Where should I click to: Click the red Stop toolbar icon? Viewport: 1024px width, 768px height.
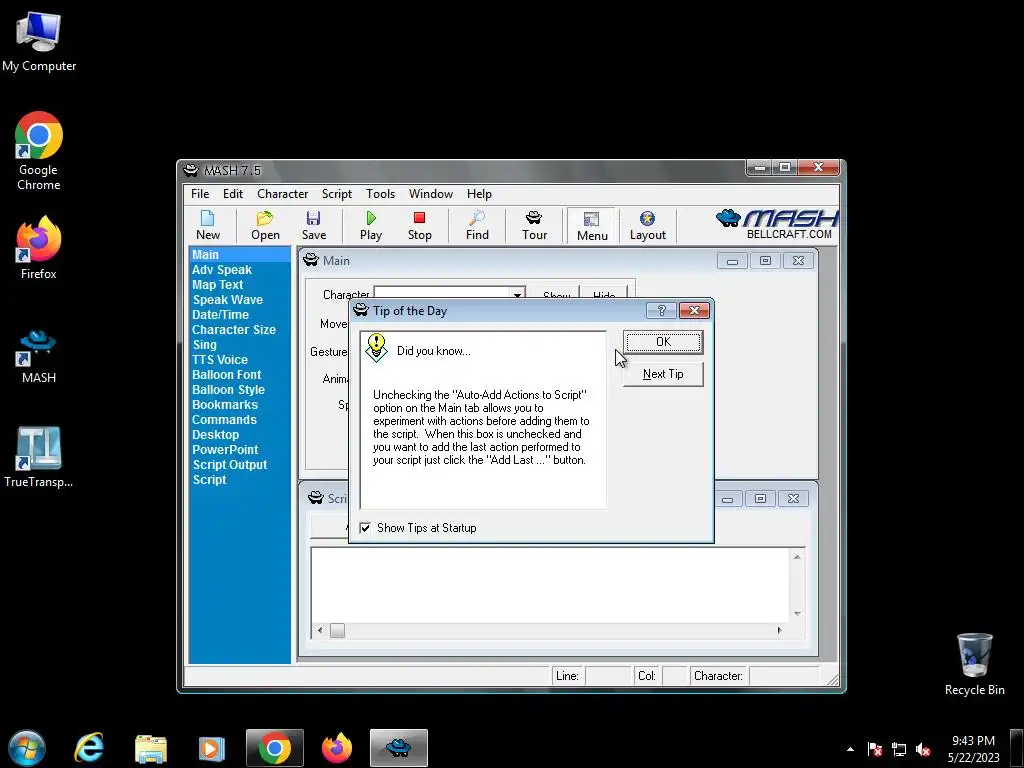[x=419, y=225]
